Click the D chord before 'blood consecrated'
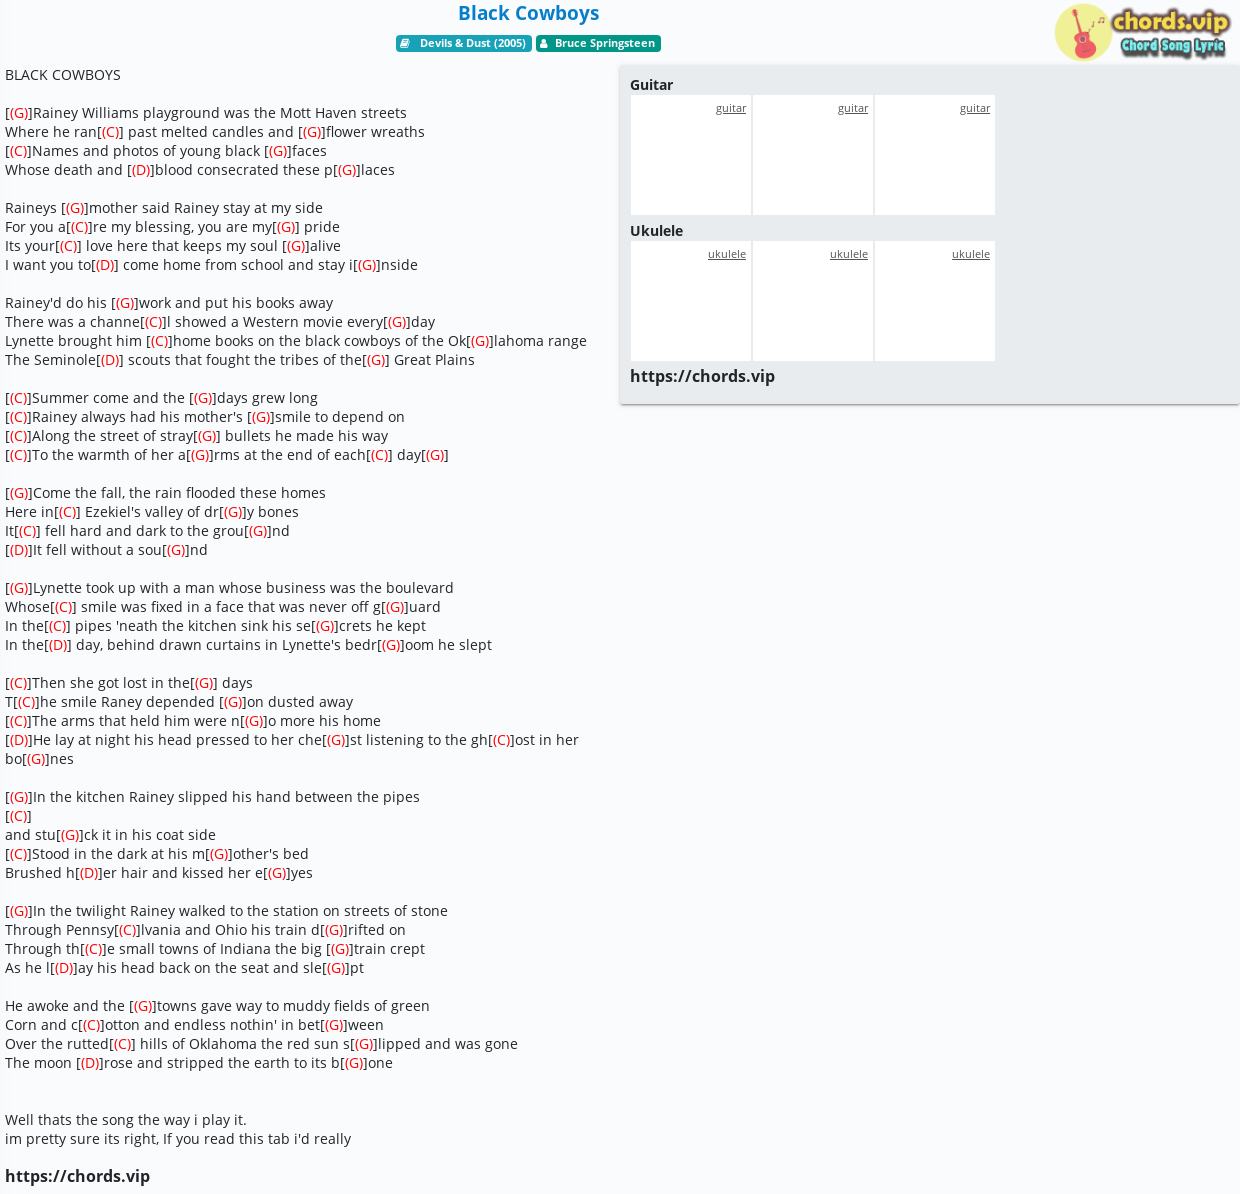This screenshot has width=1240, height=1194. 141,170
